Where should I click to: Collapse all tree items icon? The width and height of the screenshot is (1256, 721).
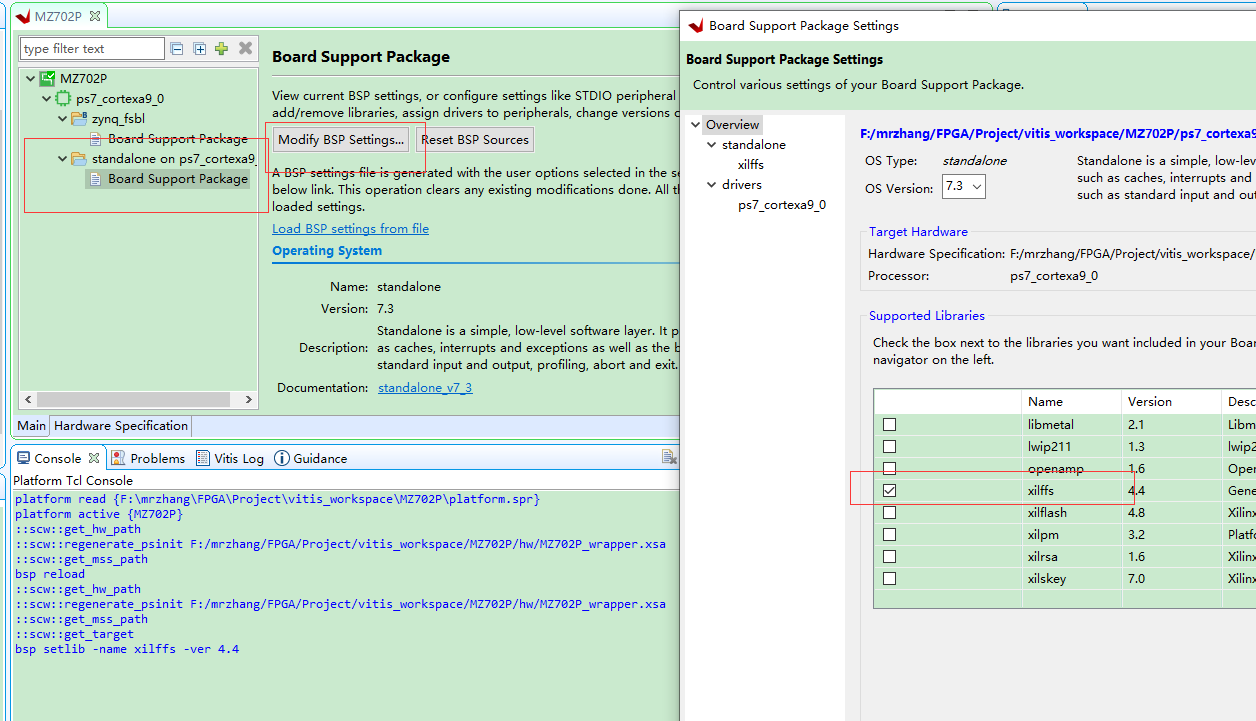point(177,48)
